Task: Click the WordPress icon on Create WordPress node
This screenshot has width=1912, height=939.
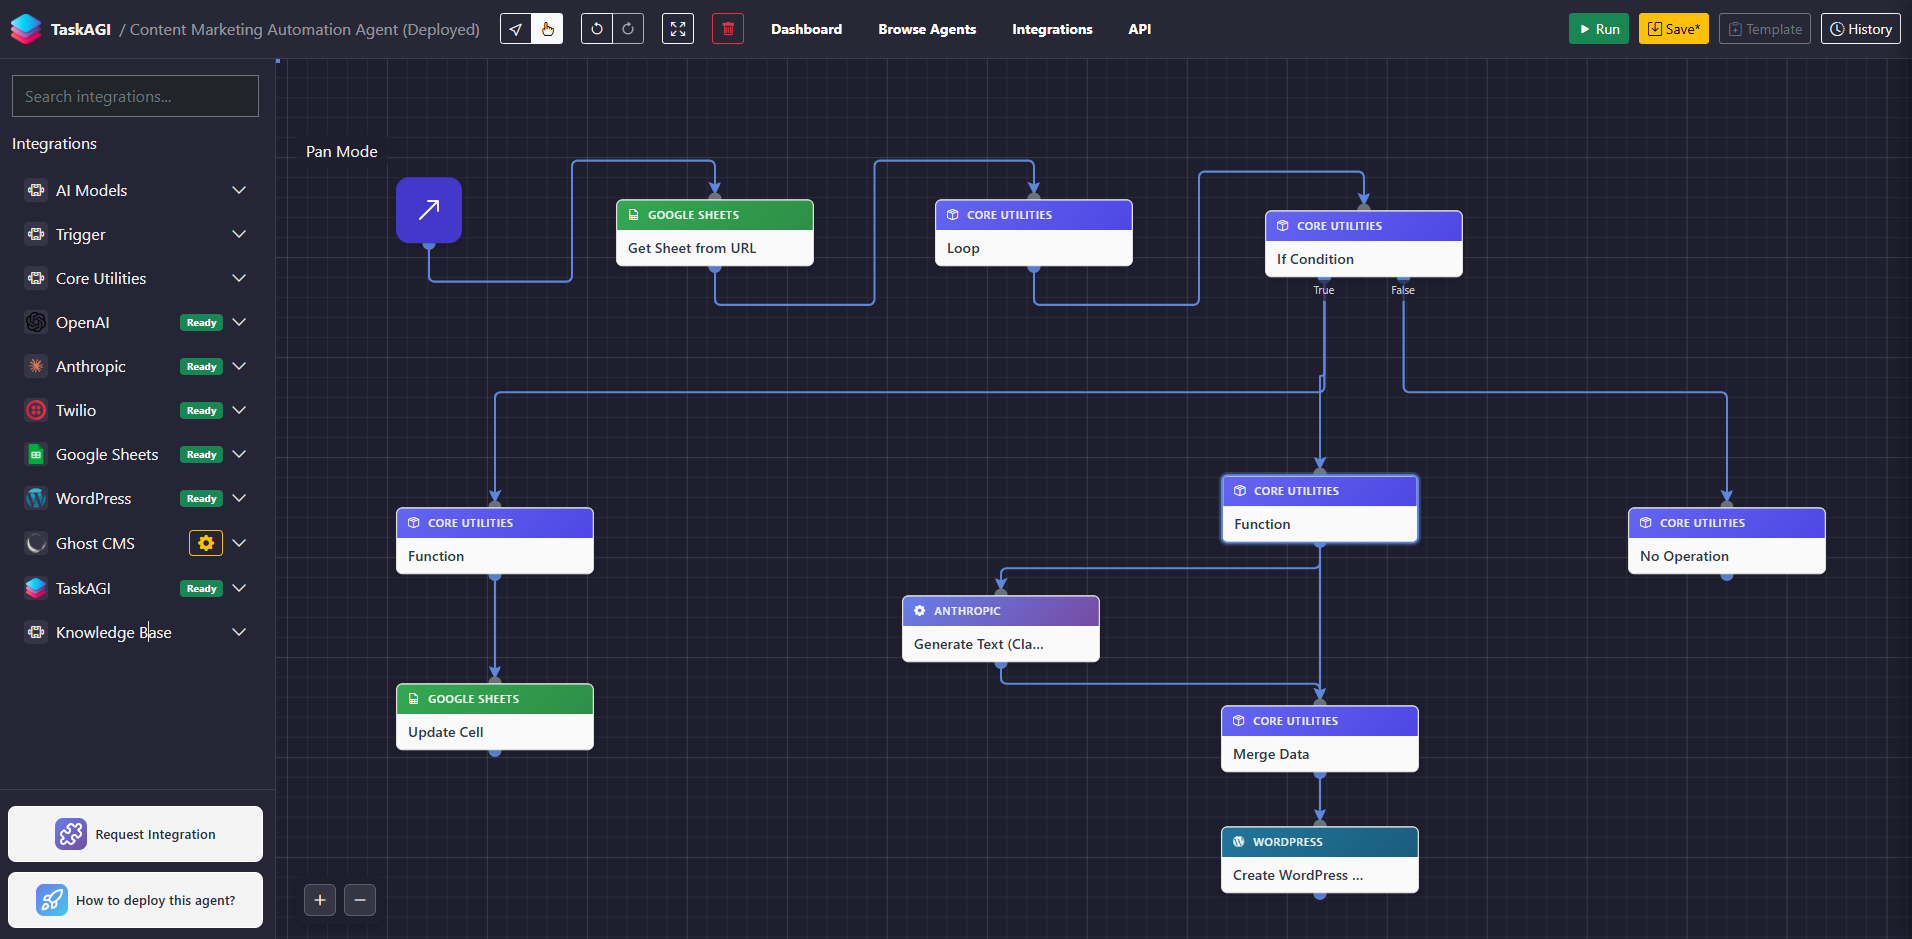Action: click(1239, 842)
